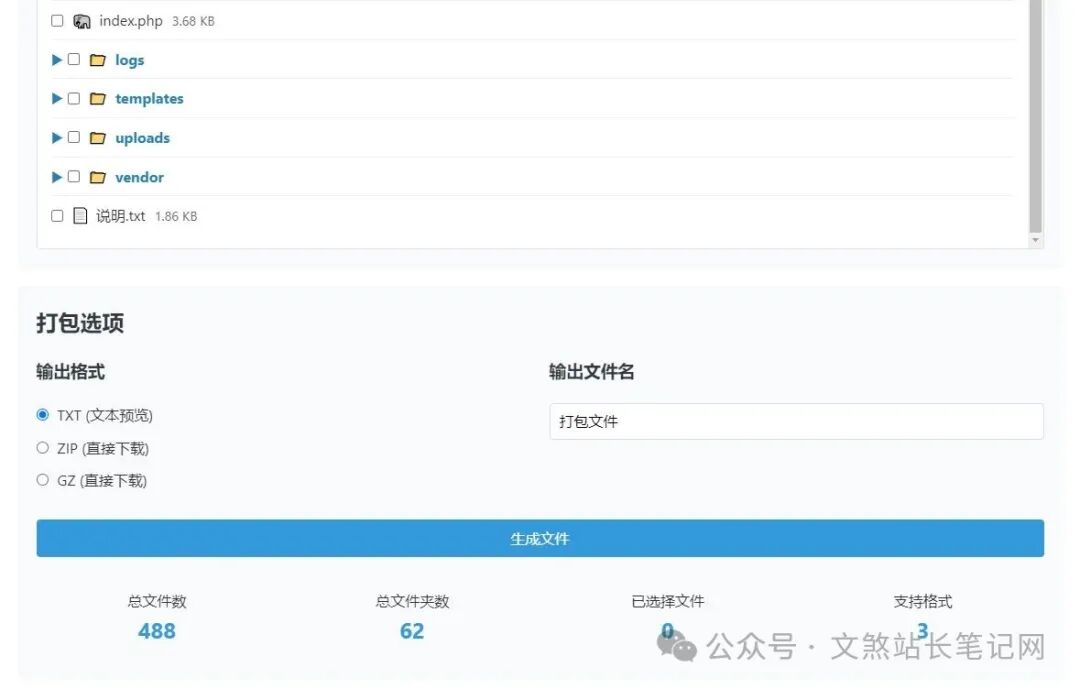Click the text file icon next to 说明.txt

click(80, 215)
